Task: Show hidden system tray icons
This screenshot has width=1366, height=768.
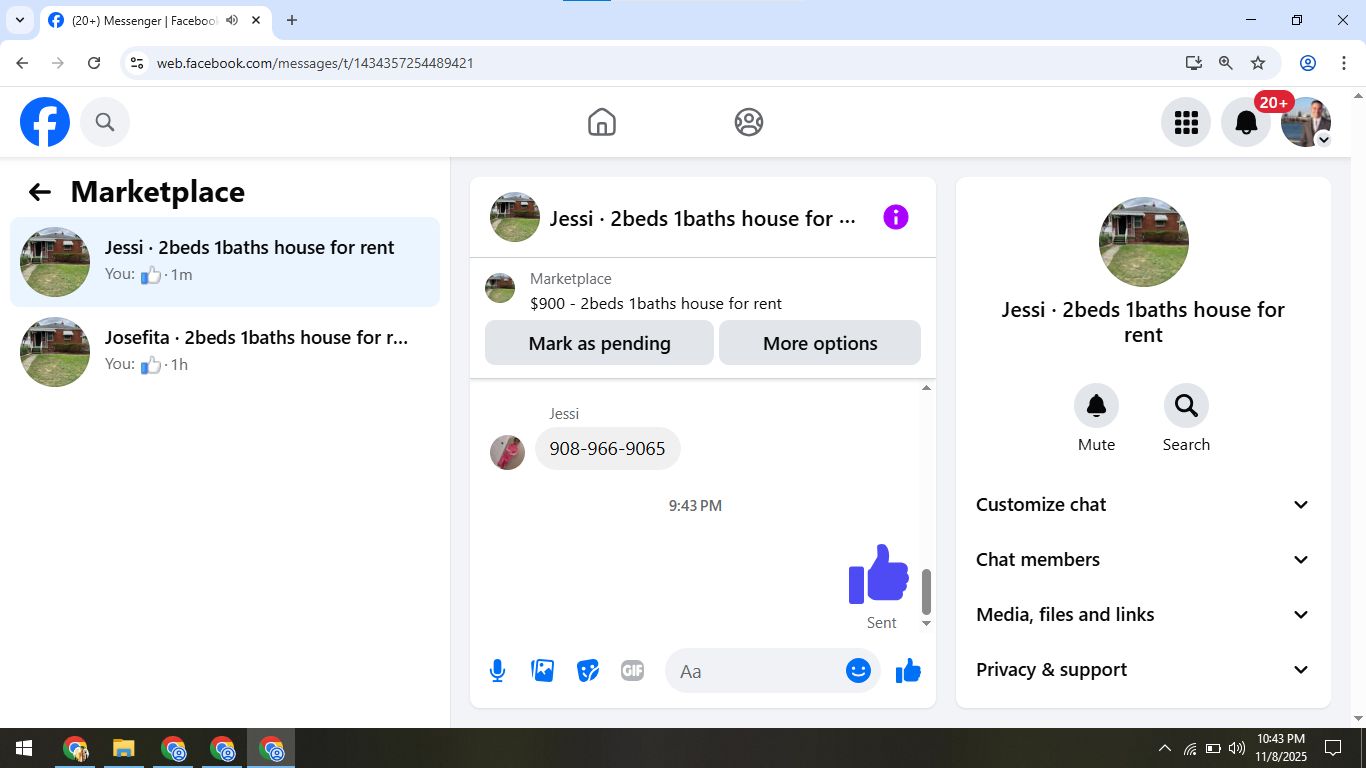Action: 1164,748
